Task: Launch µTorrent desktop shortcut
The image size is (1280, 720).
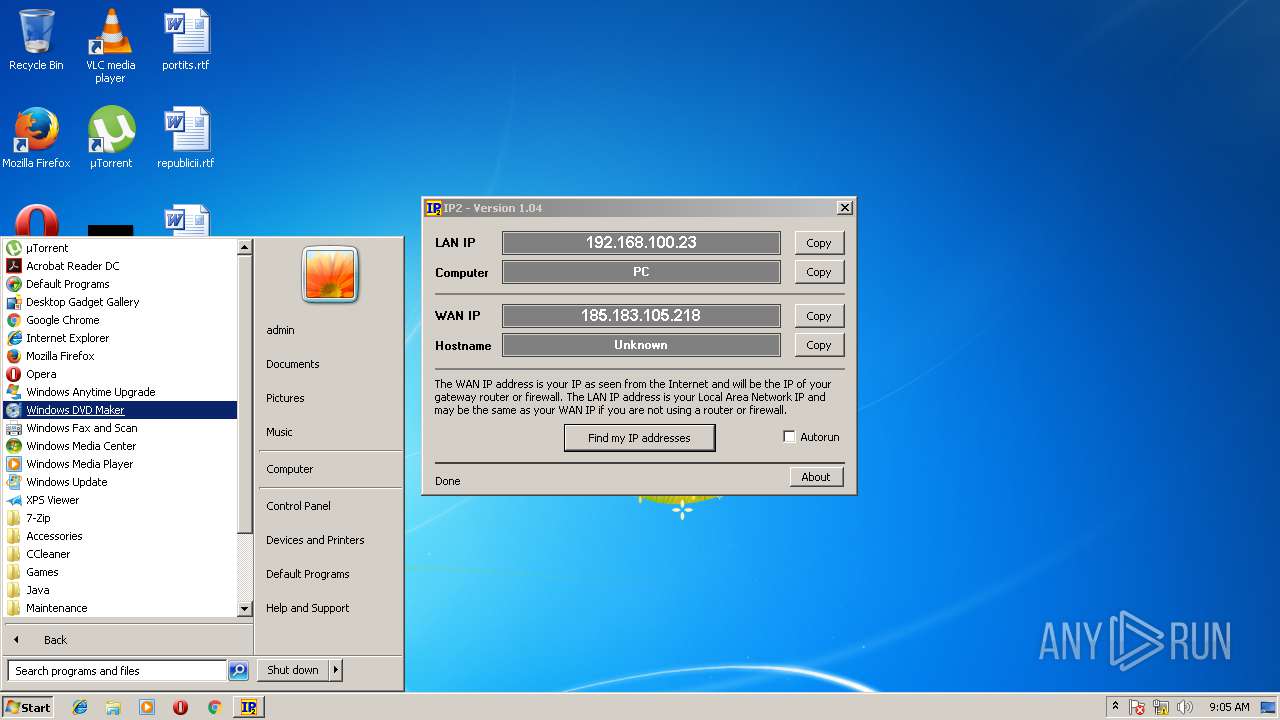Action: [110, 138]
